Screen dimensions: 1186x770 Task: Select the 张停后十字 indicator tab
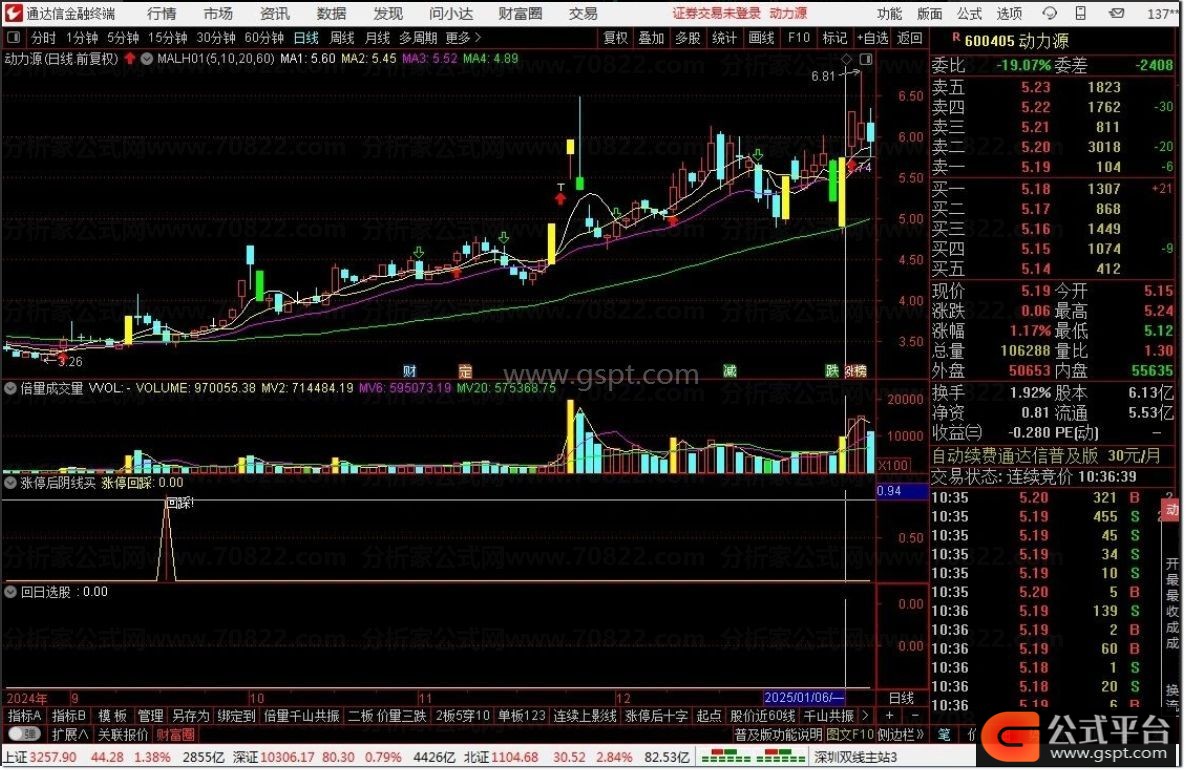click(x=657, y=716)
